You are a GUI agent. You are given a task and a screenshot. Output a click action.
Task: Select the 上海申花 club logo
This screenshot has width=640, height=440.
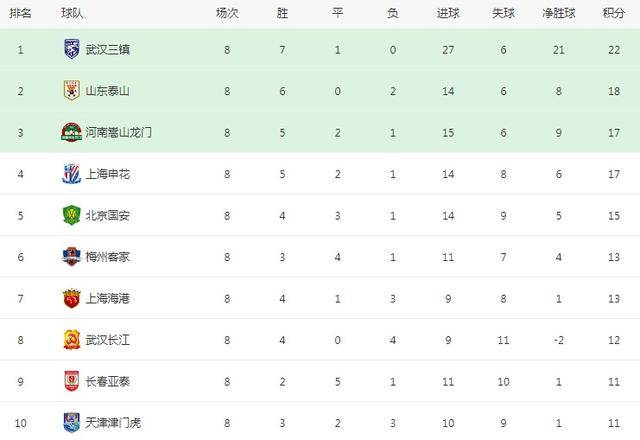[71, 174]
